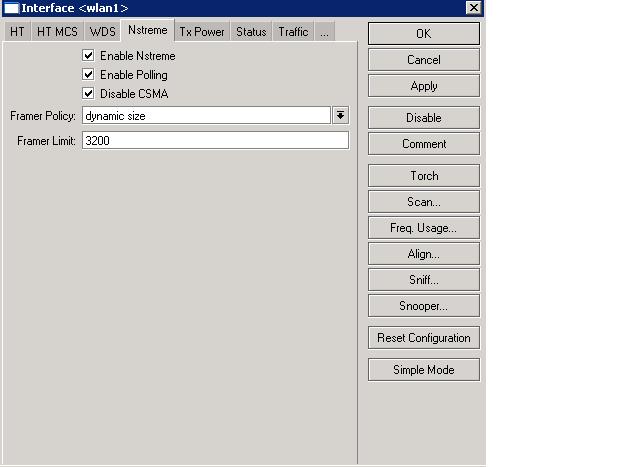Switch to the Traffic tab
Viewport: 640px width, 467px height.
tap(293, 32)
